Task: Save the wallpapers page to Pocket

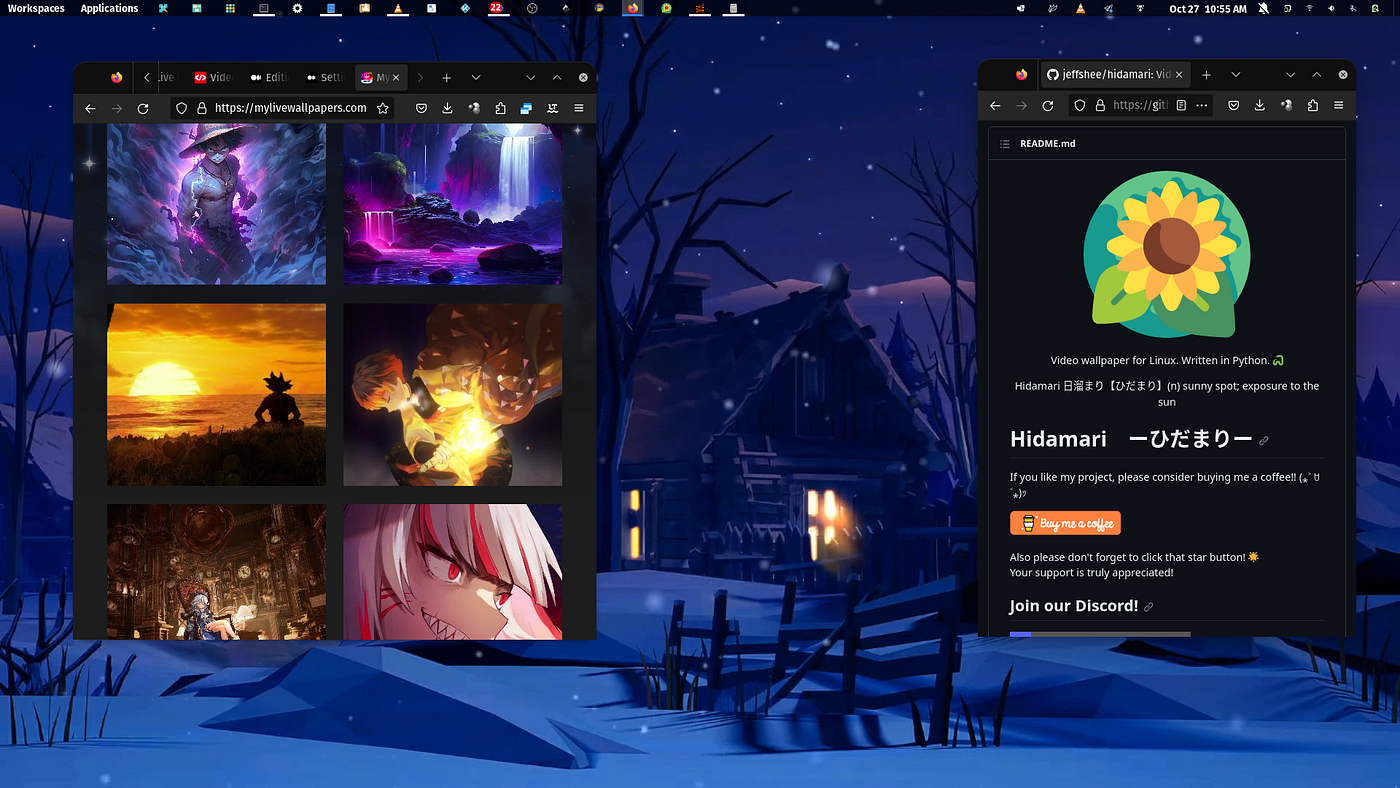Action: pyautogui.click(x=421, y=107)
